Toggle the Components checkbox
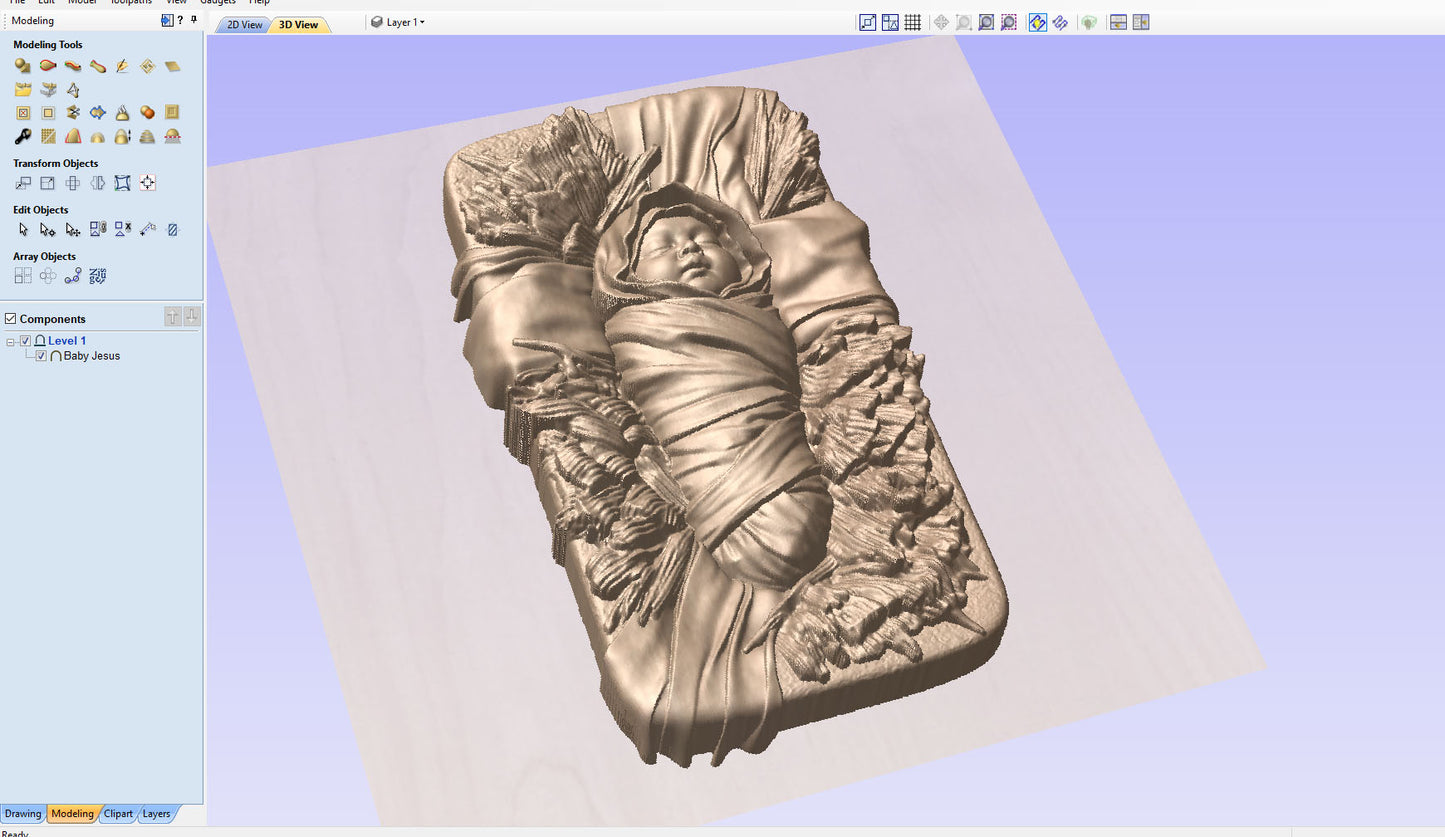 click(x=11, y=319)
